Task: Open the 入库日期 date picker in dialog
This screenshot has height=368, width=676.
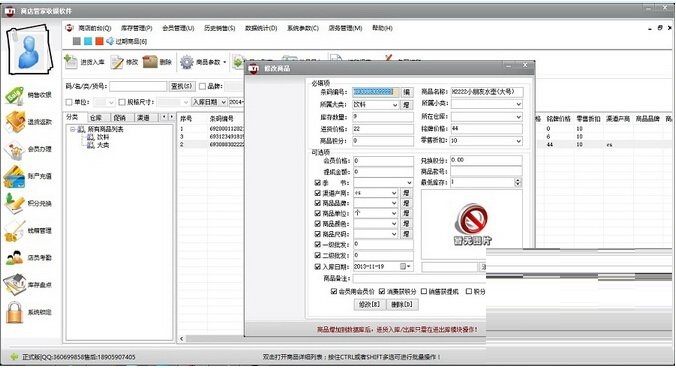Action: coord(405,267)
